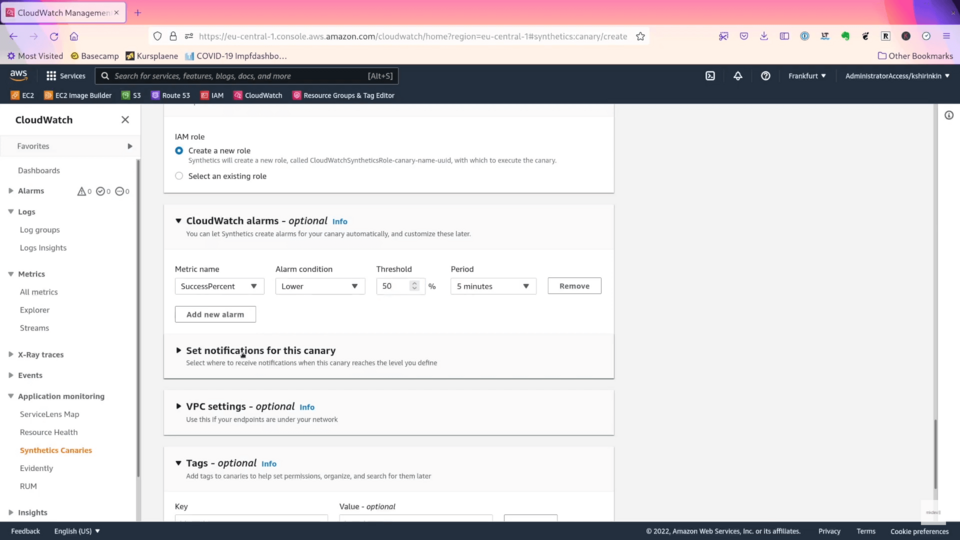The image size is (960, 540).
Task: Open the Alarm condition Lower dropdown
Action: 320,287
